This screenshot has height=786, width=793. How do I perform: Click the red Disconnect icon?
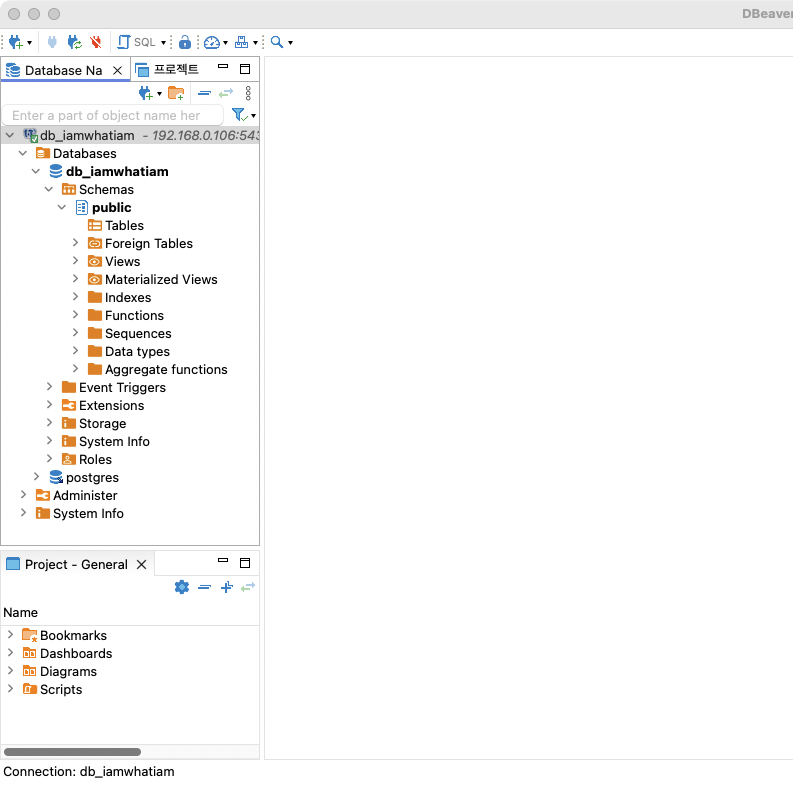[96, 42]
